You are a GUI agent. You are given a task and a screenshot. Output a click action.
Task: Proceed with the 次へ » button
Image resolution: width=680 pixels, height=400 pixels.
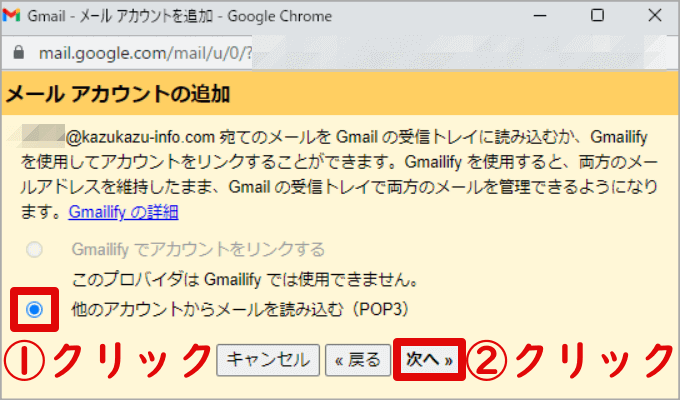(429, 359)
